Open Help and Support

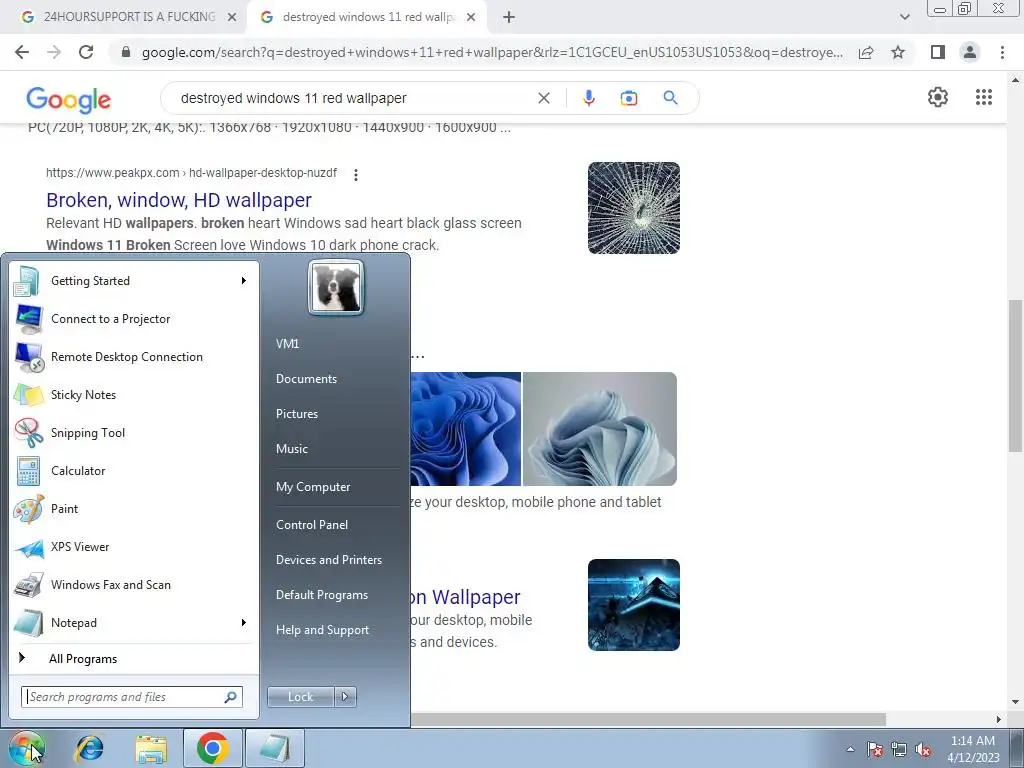(323, 630)
